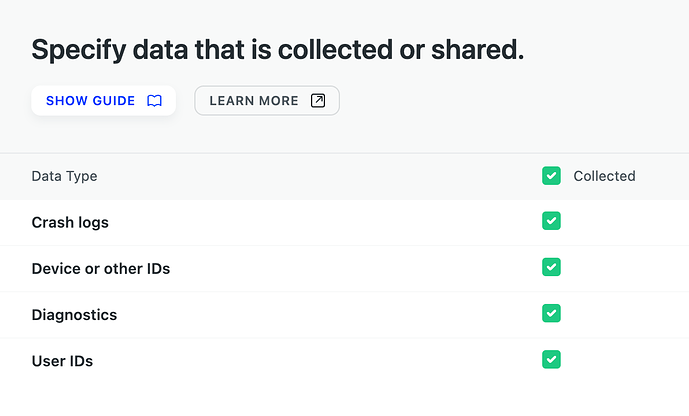This screenshot has width=689, height=416.
Task: Select the Crash logs row label
Action: coord(70,222)
